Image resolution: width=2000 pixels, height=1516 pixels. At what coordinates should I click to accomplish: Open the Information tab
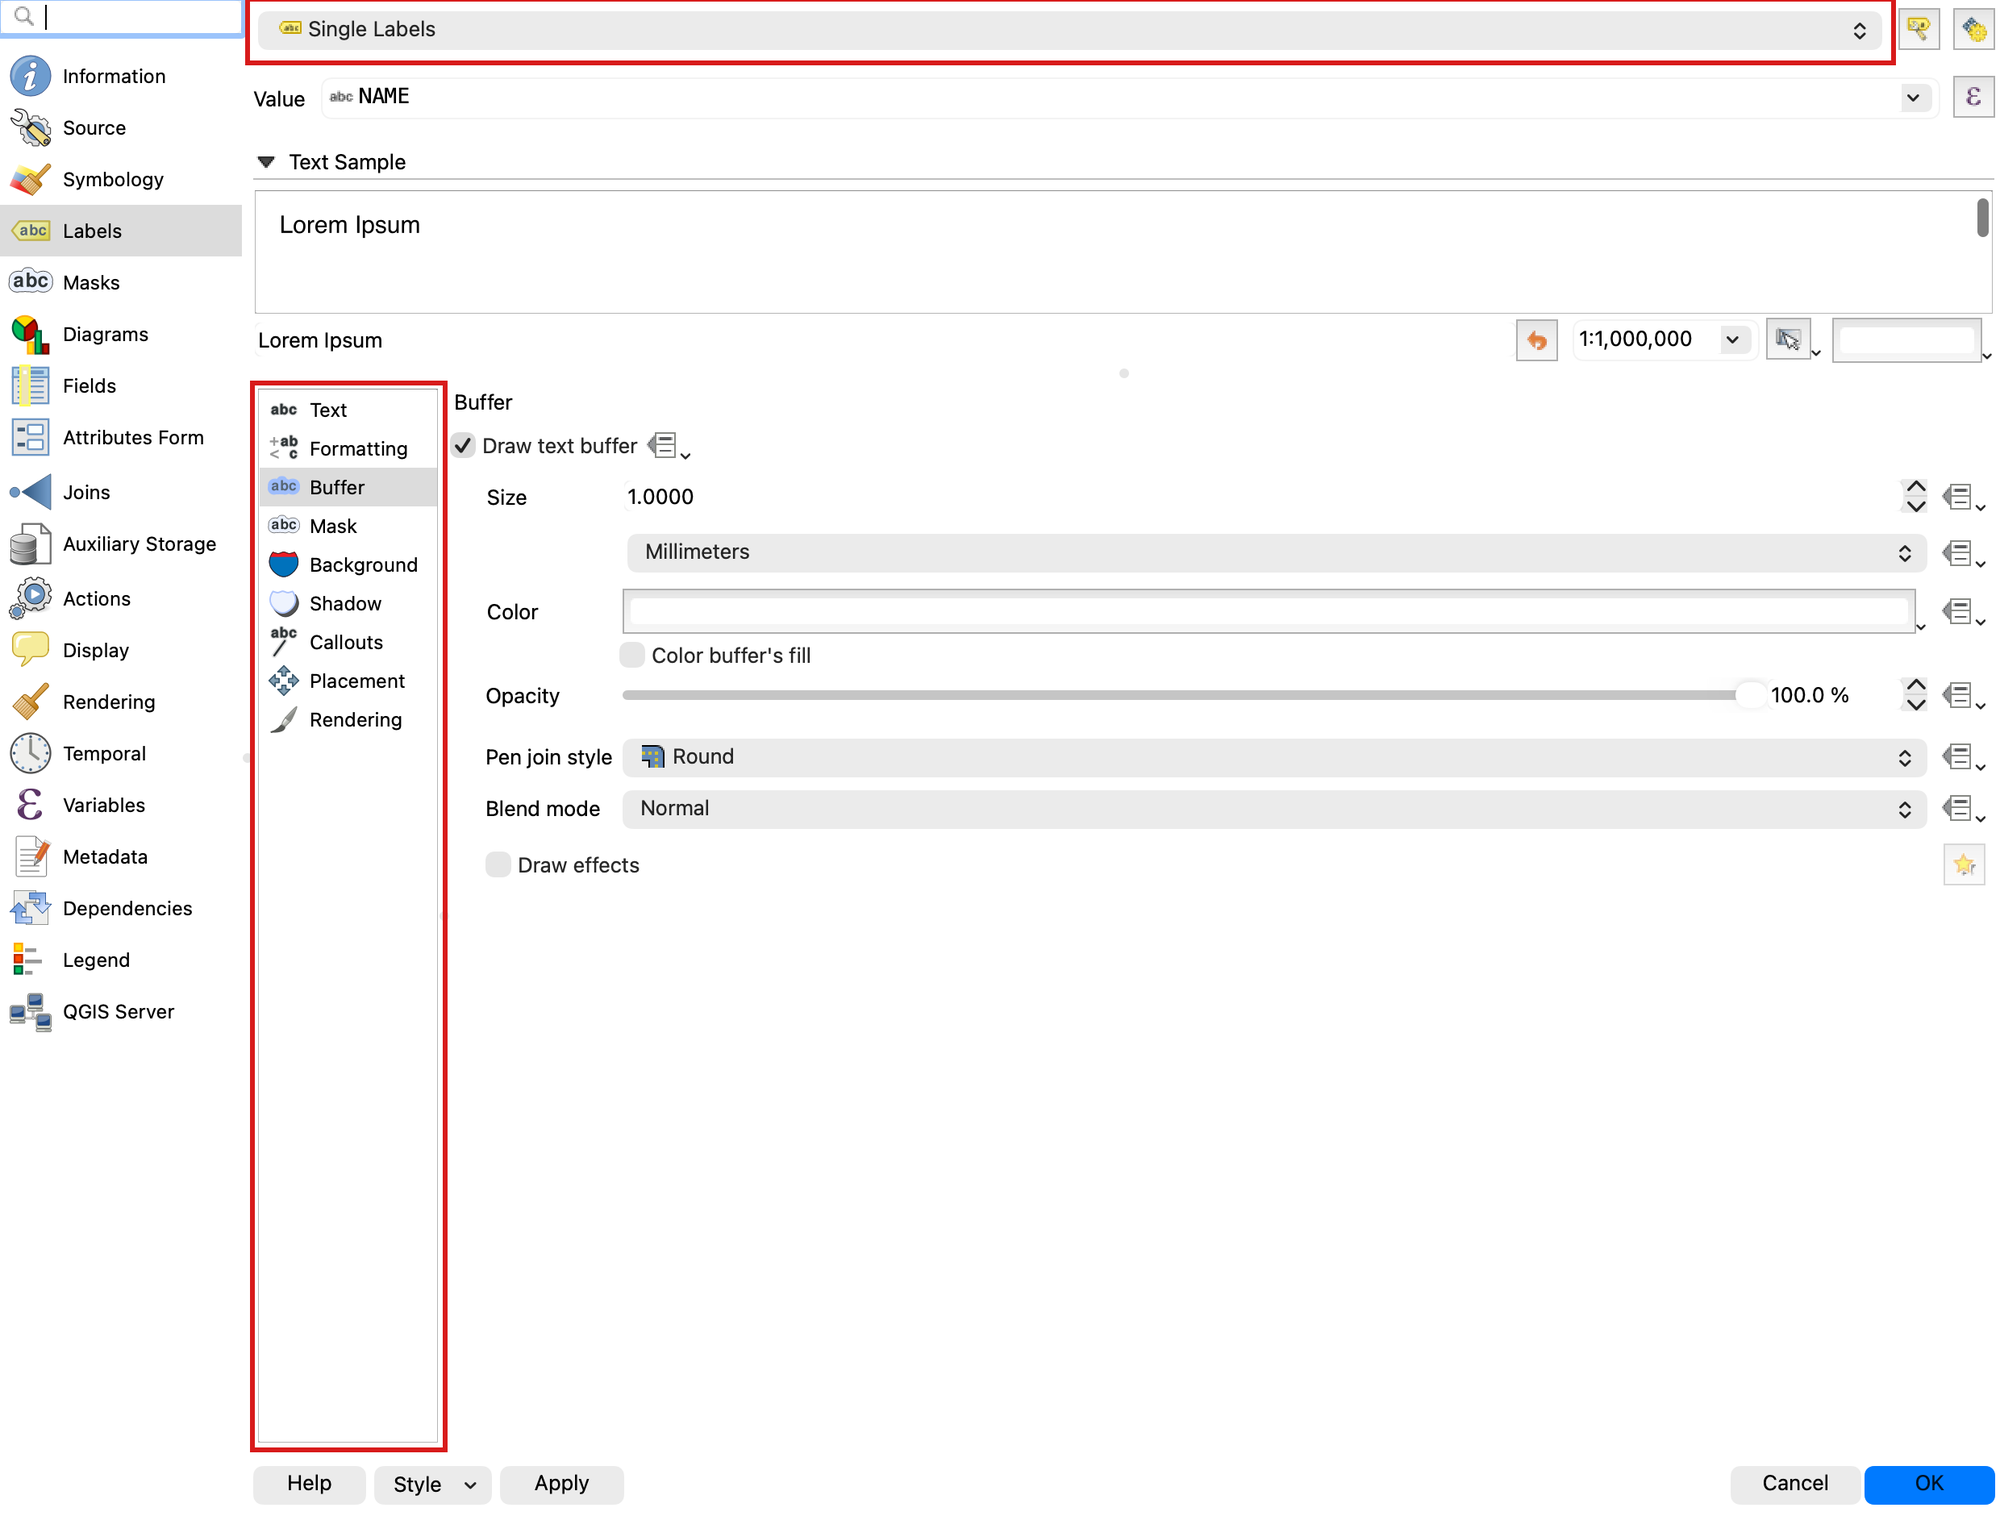[x=121, y=76]
